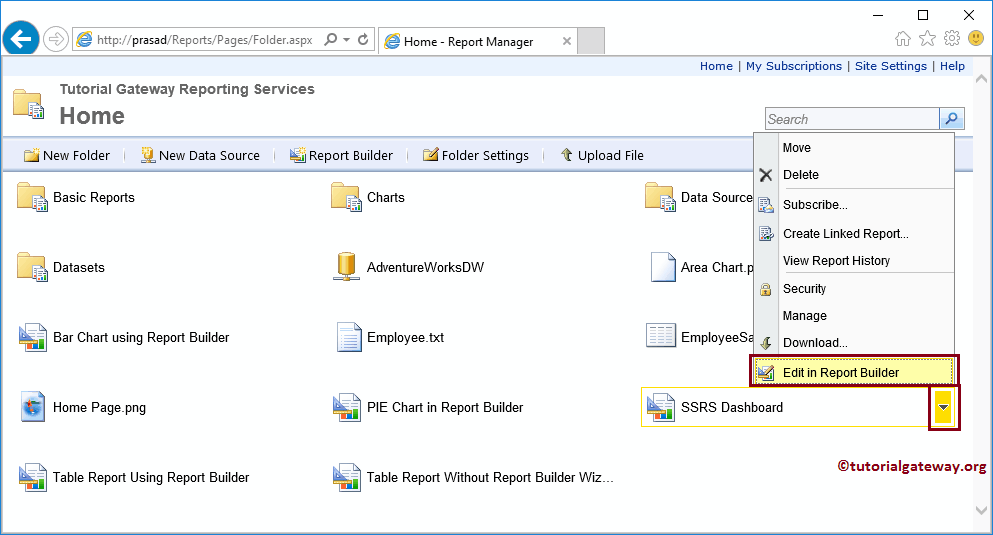Viewport: 993px width, 535px height.
Task: Launch Report Builder from toolbar
Action: (x=341, y=155)
